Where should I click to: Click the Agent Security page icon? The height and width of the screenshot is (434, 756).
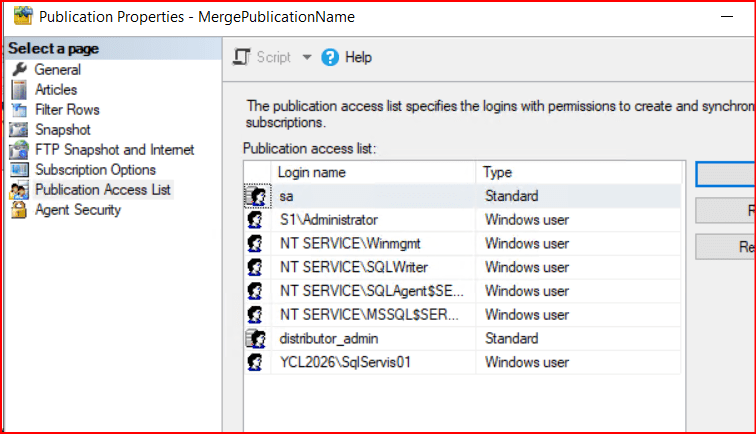click(x=18, y=210)
